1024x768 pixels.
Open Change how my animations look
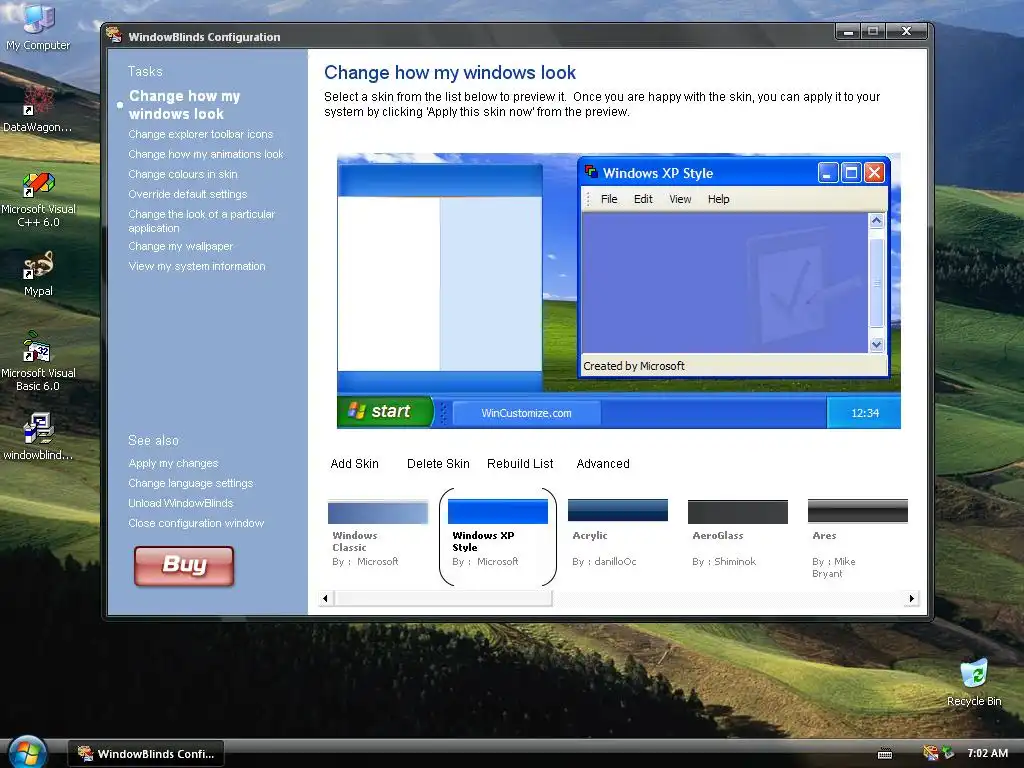[x=206, y=154]
